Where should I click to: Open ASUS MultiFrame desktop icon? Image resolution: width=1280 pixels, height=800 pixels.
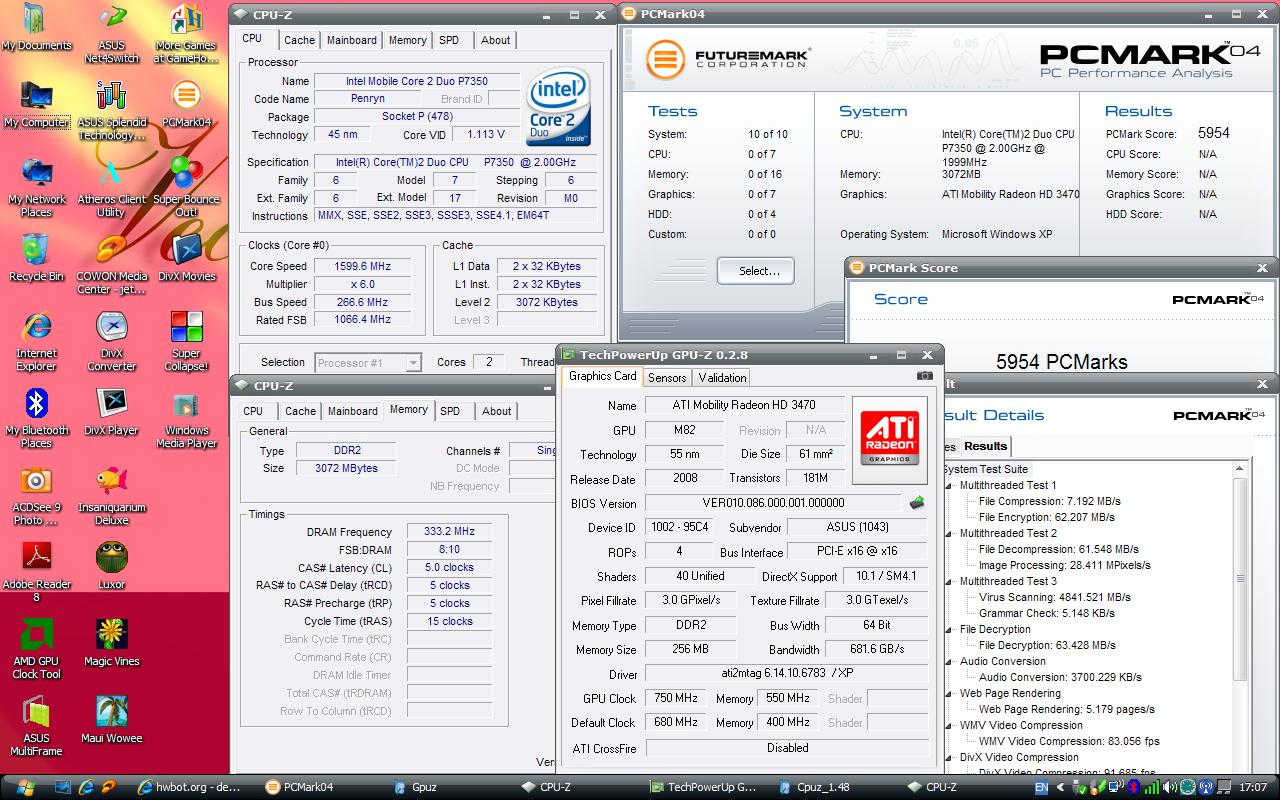click(x=36, y=726)
